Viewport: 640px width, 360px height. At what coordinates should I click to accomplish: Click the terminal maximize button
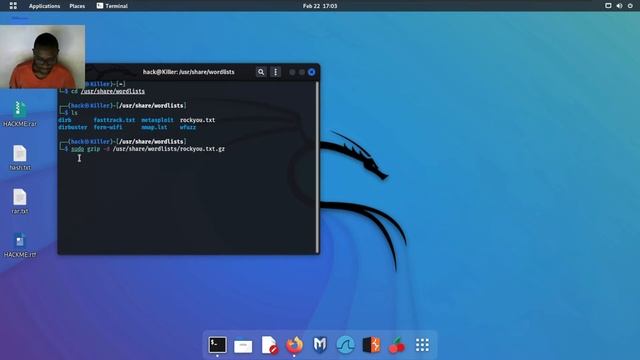pyautogui.click(x=302, y=72)
